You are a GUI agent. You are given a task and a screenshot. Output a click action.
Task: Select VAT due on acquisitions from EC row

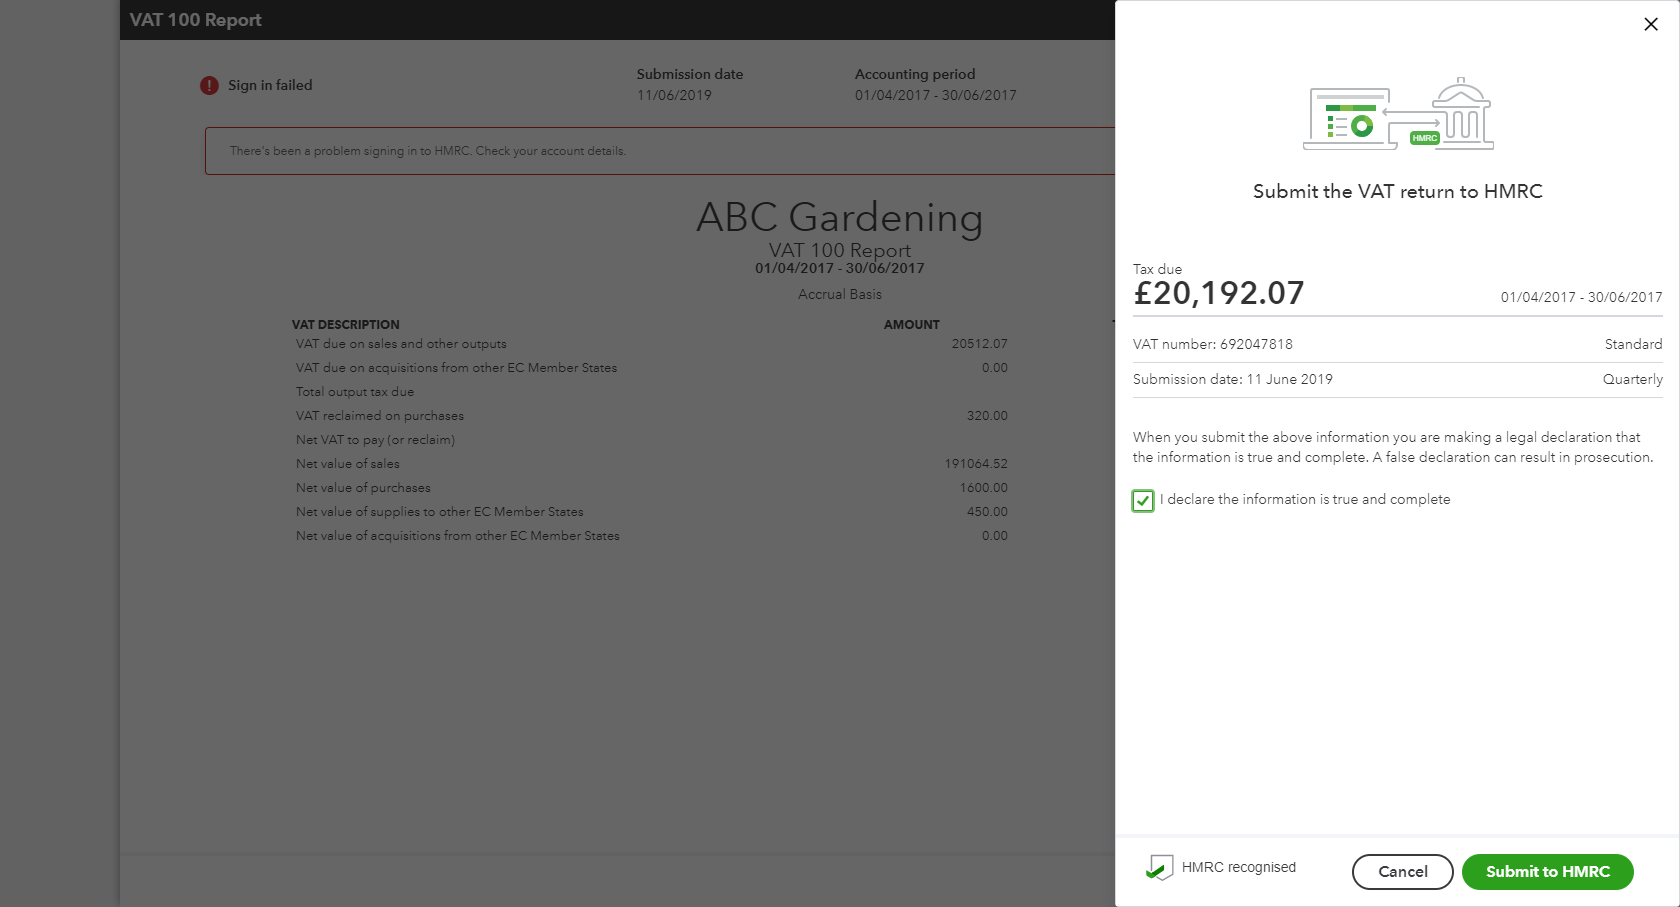coord(651,368)
